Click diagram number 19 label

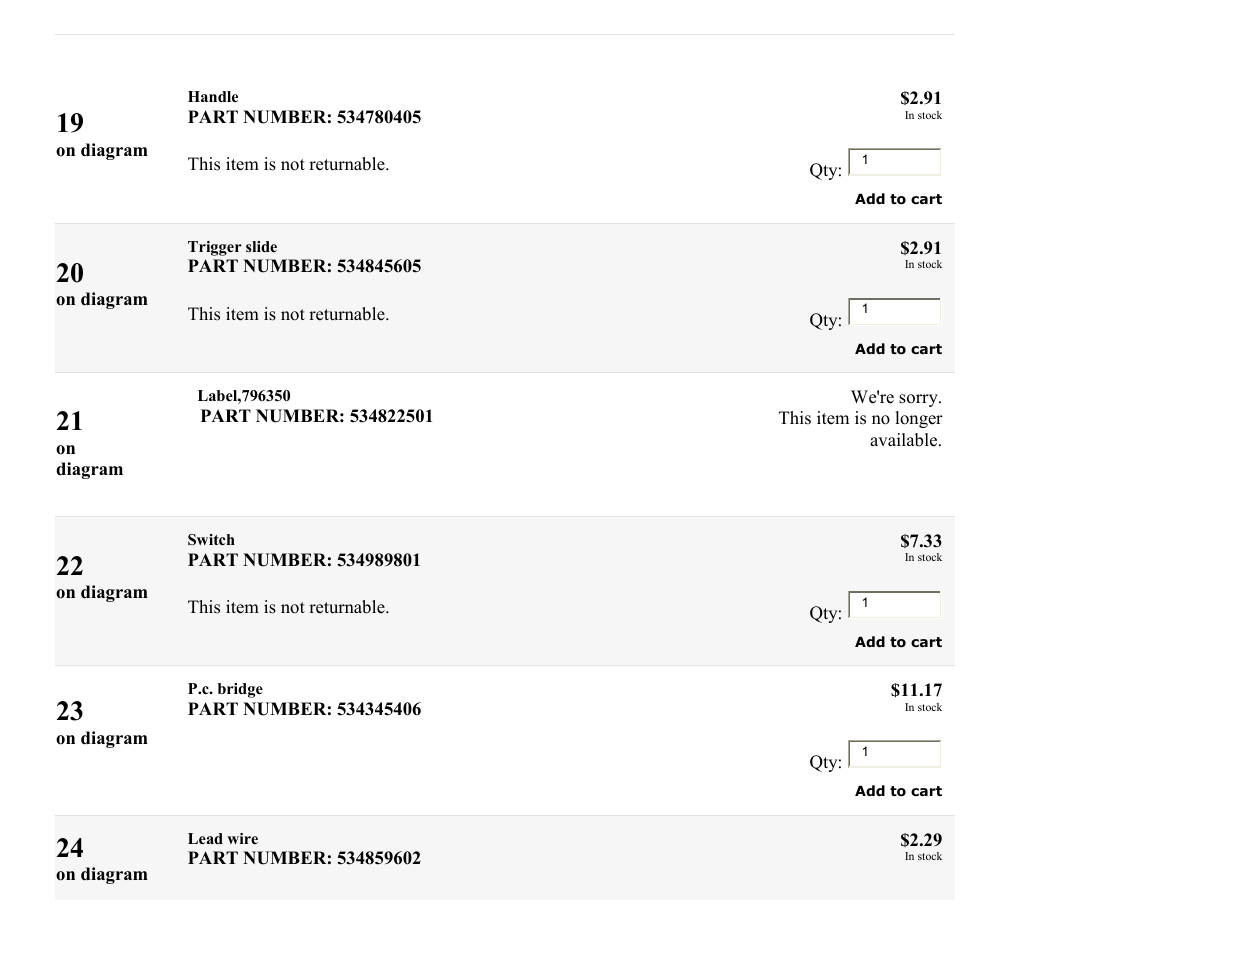pos(70,123)
